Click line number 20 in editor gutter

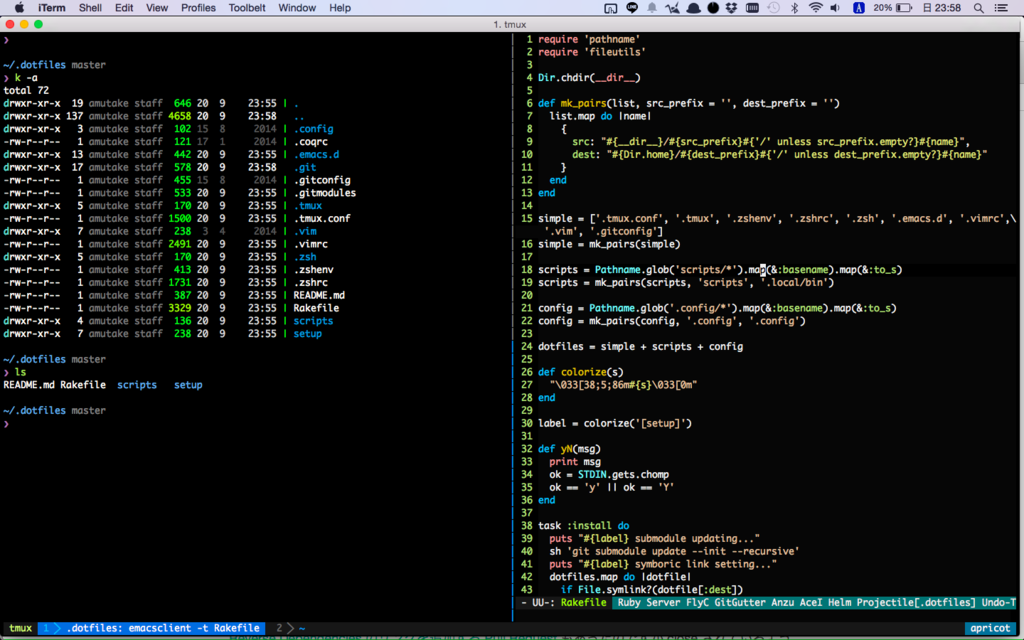point(526,295)
